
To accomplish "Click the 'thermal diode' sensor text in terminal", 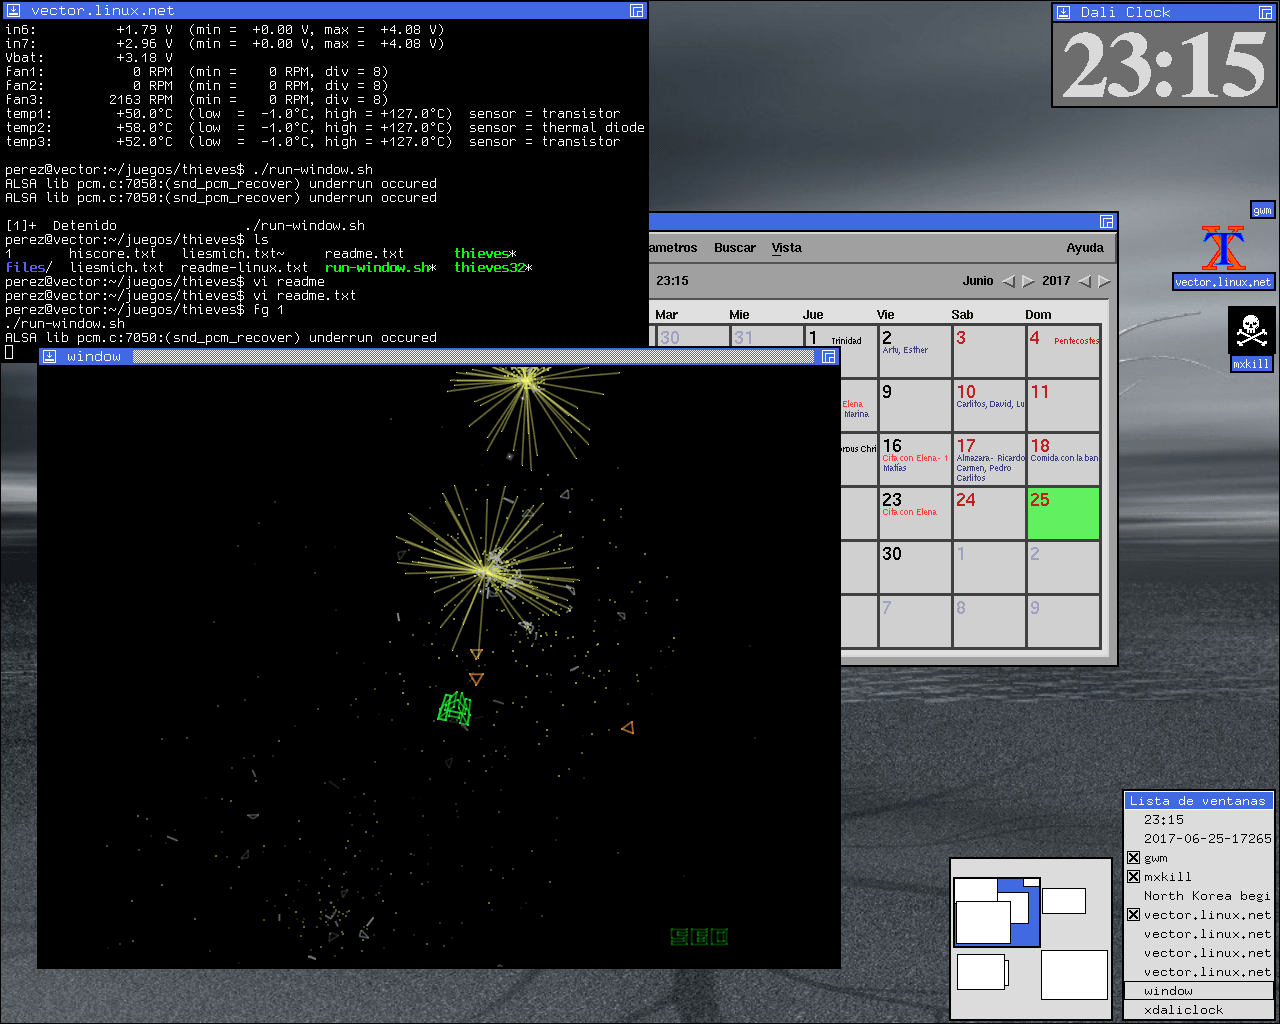I will click(x=593, y=128).
